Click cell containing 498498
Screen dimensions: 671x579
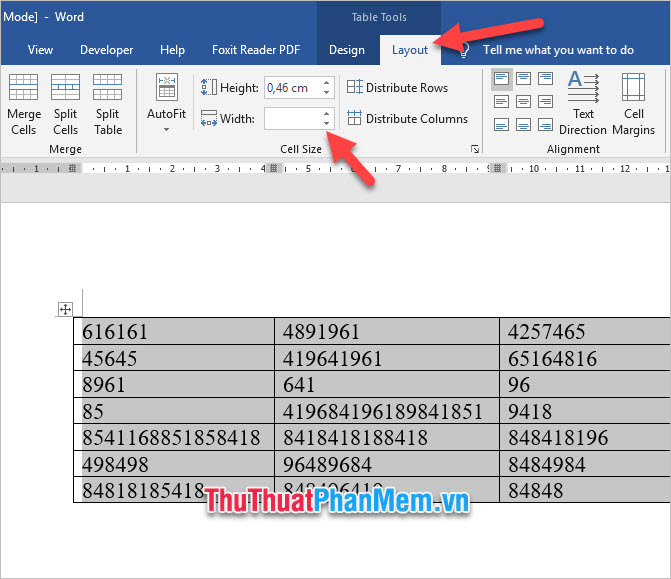pyautogui.click(x=174, y=463)
